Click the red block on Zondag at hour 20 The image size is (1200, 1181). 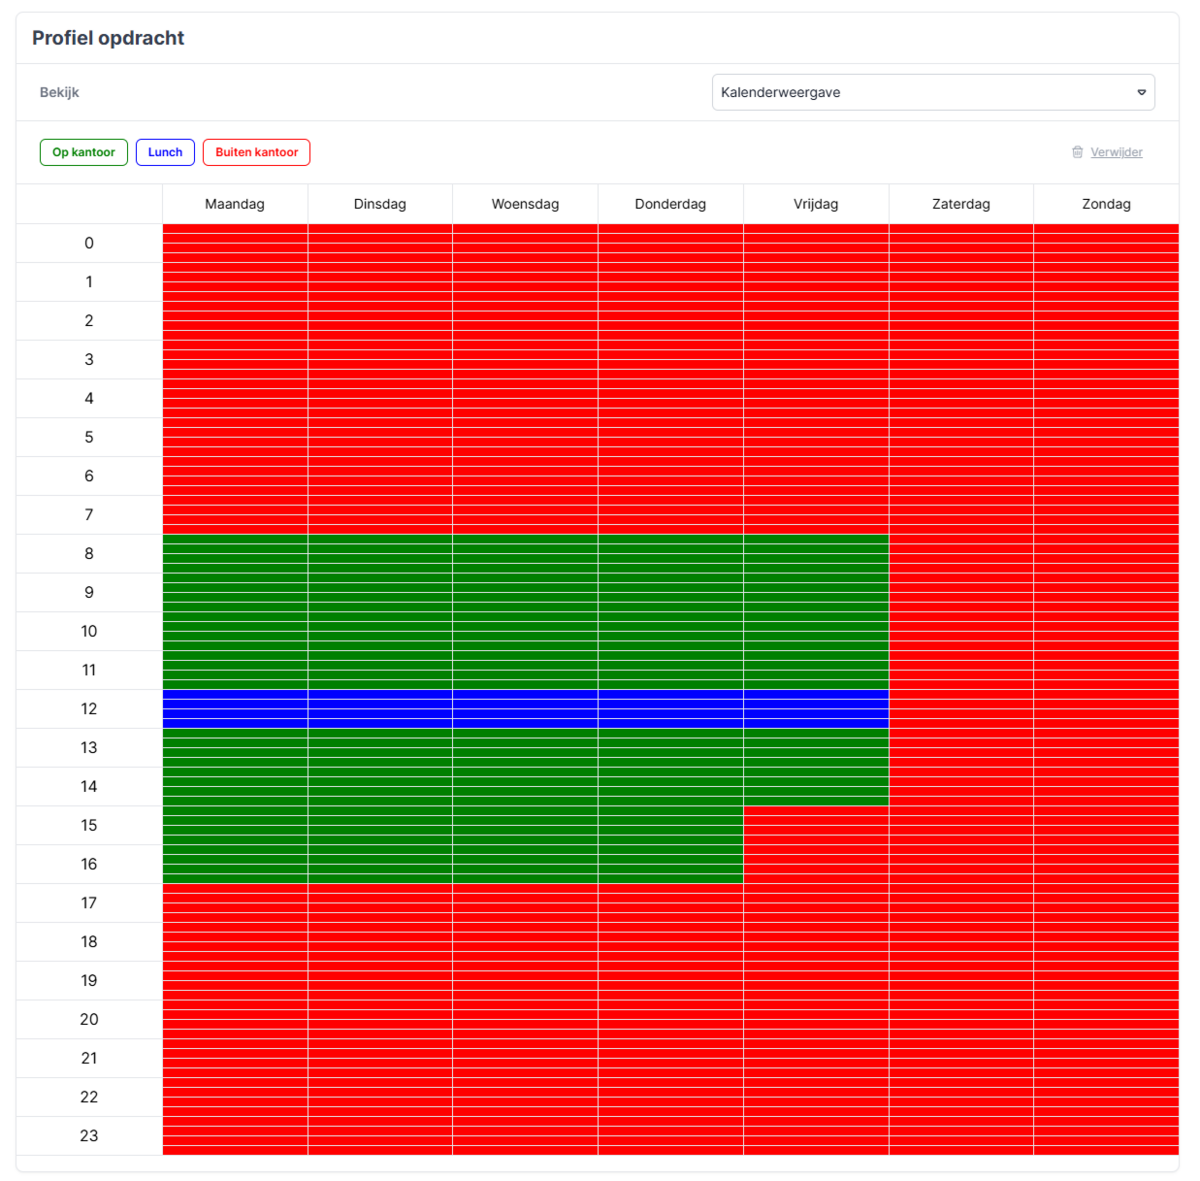[x=1106, y=1020]
